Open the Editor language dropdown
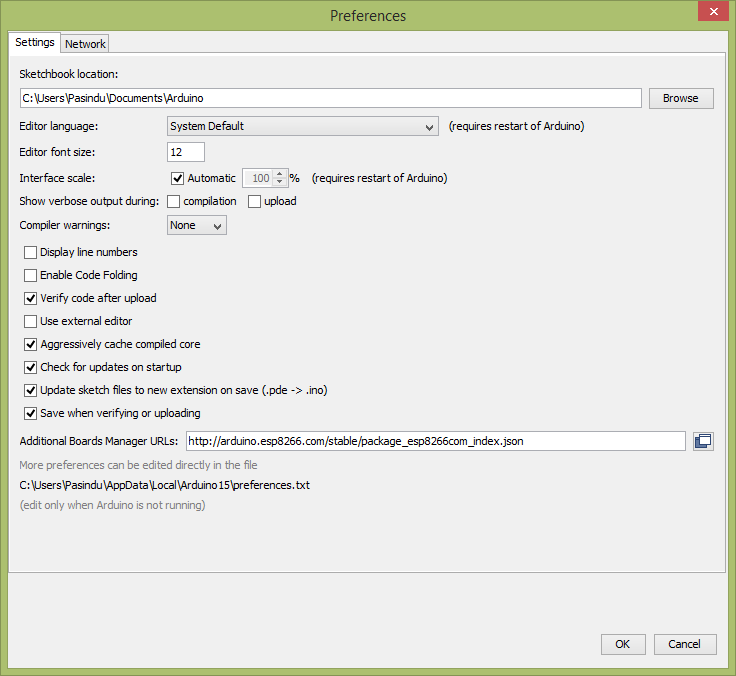The width and height of the screenshot is (736, 676). [303, 126]
